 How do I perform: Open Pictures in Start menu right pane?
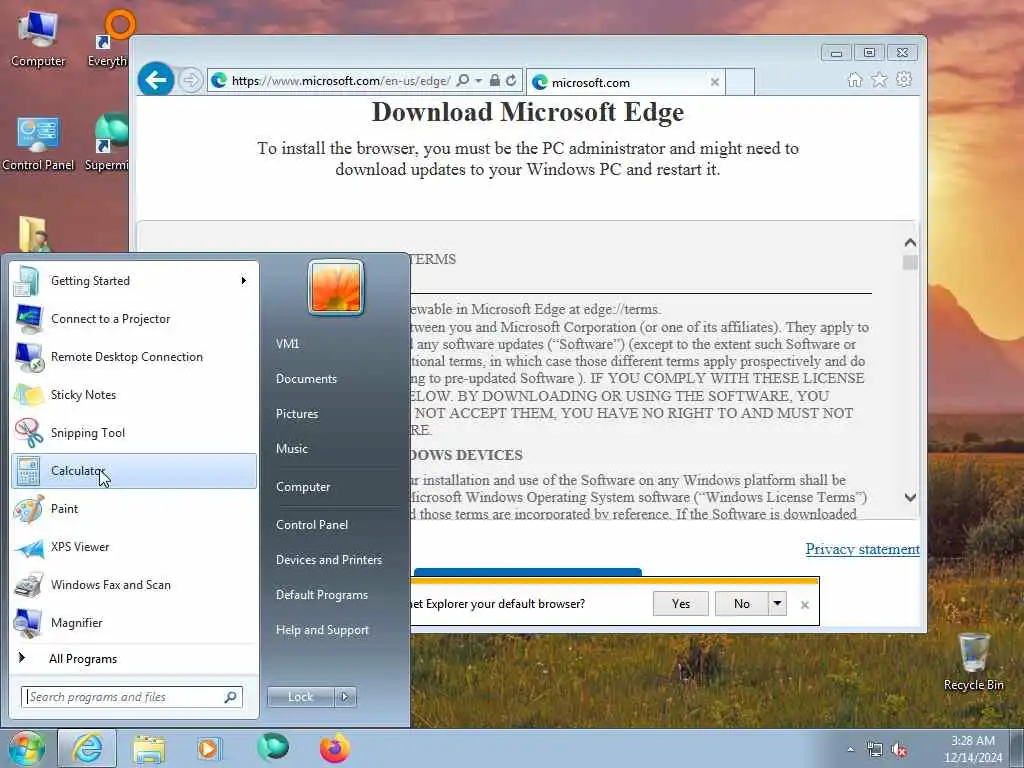(x=297, y=414)
